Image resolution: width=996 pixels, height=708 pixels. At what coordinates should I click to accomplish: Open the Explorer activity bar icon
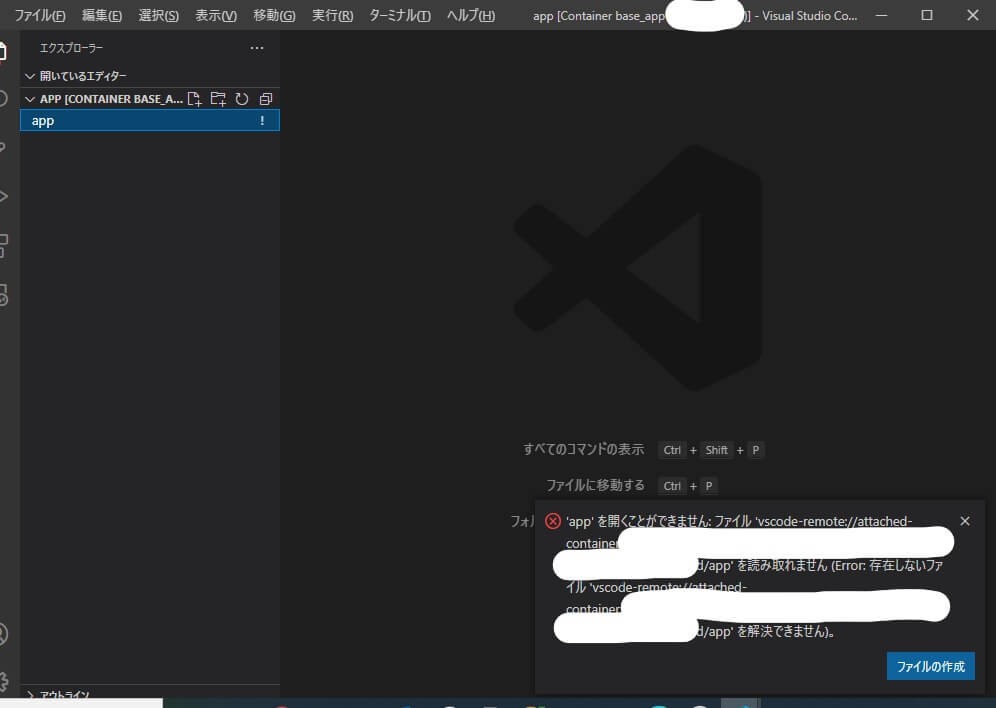pyautogui.click(x=3, y=51)
